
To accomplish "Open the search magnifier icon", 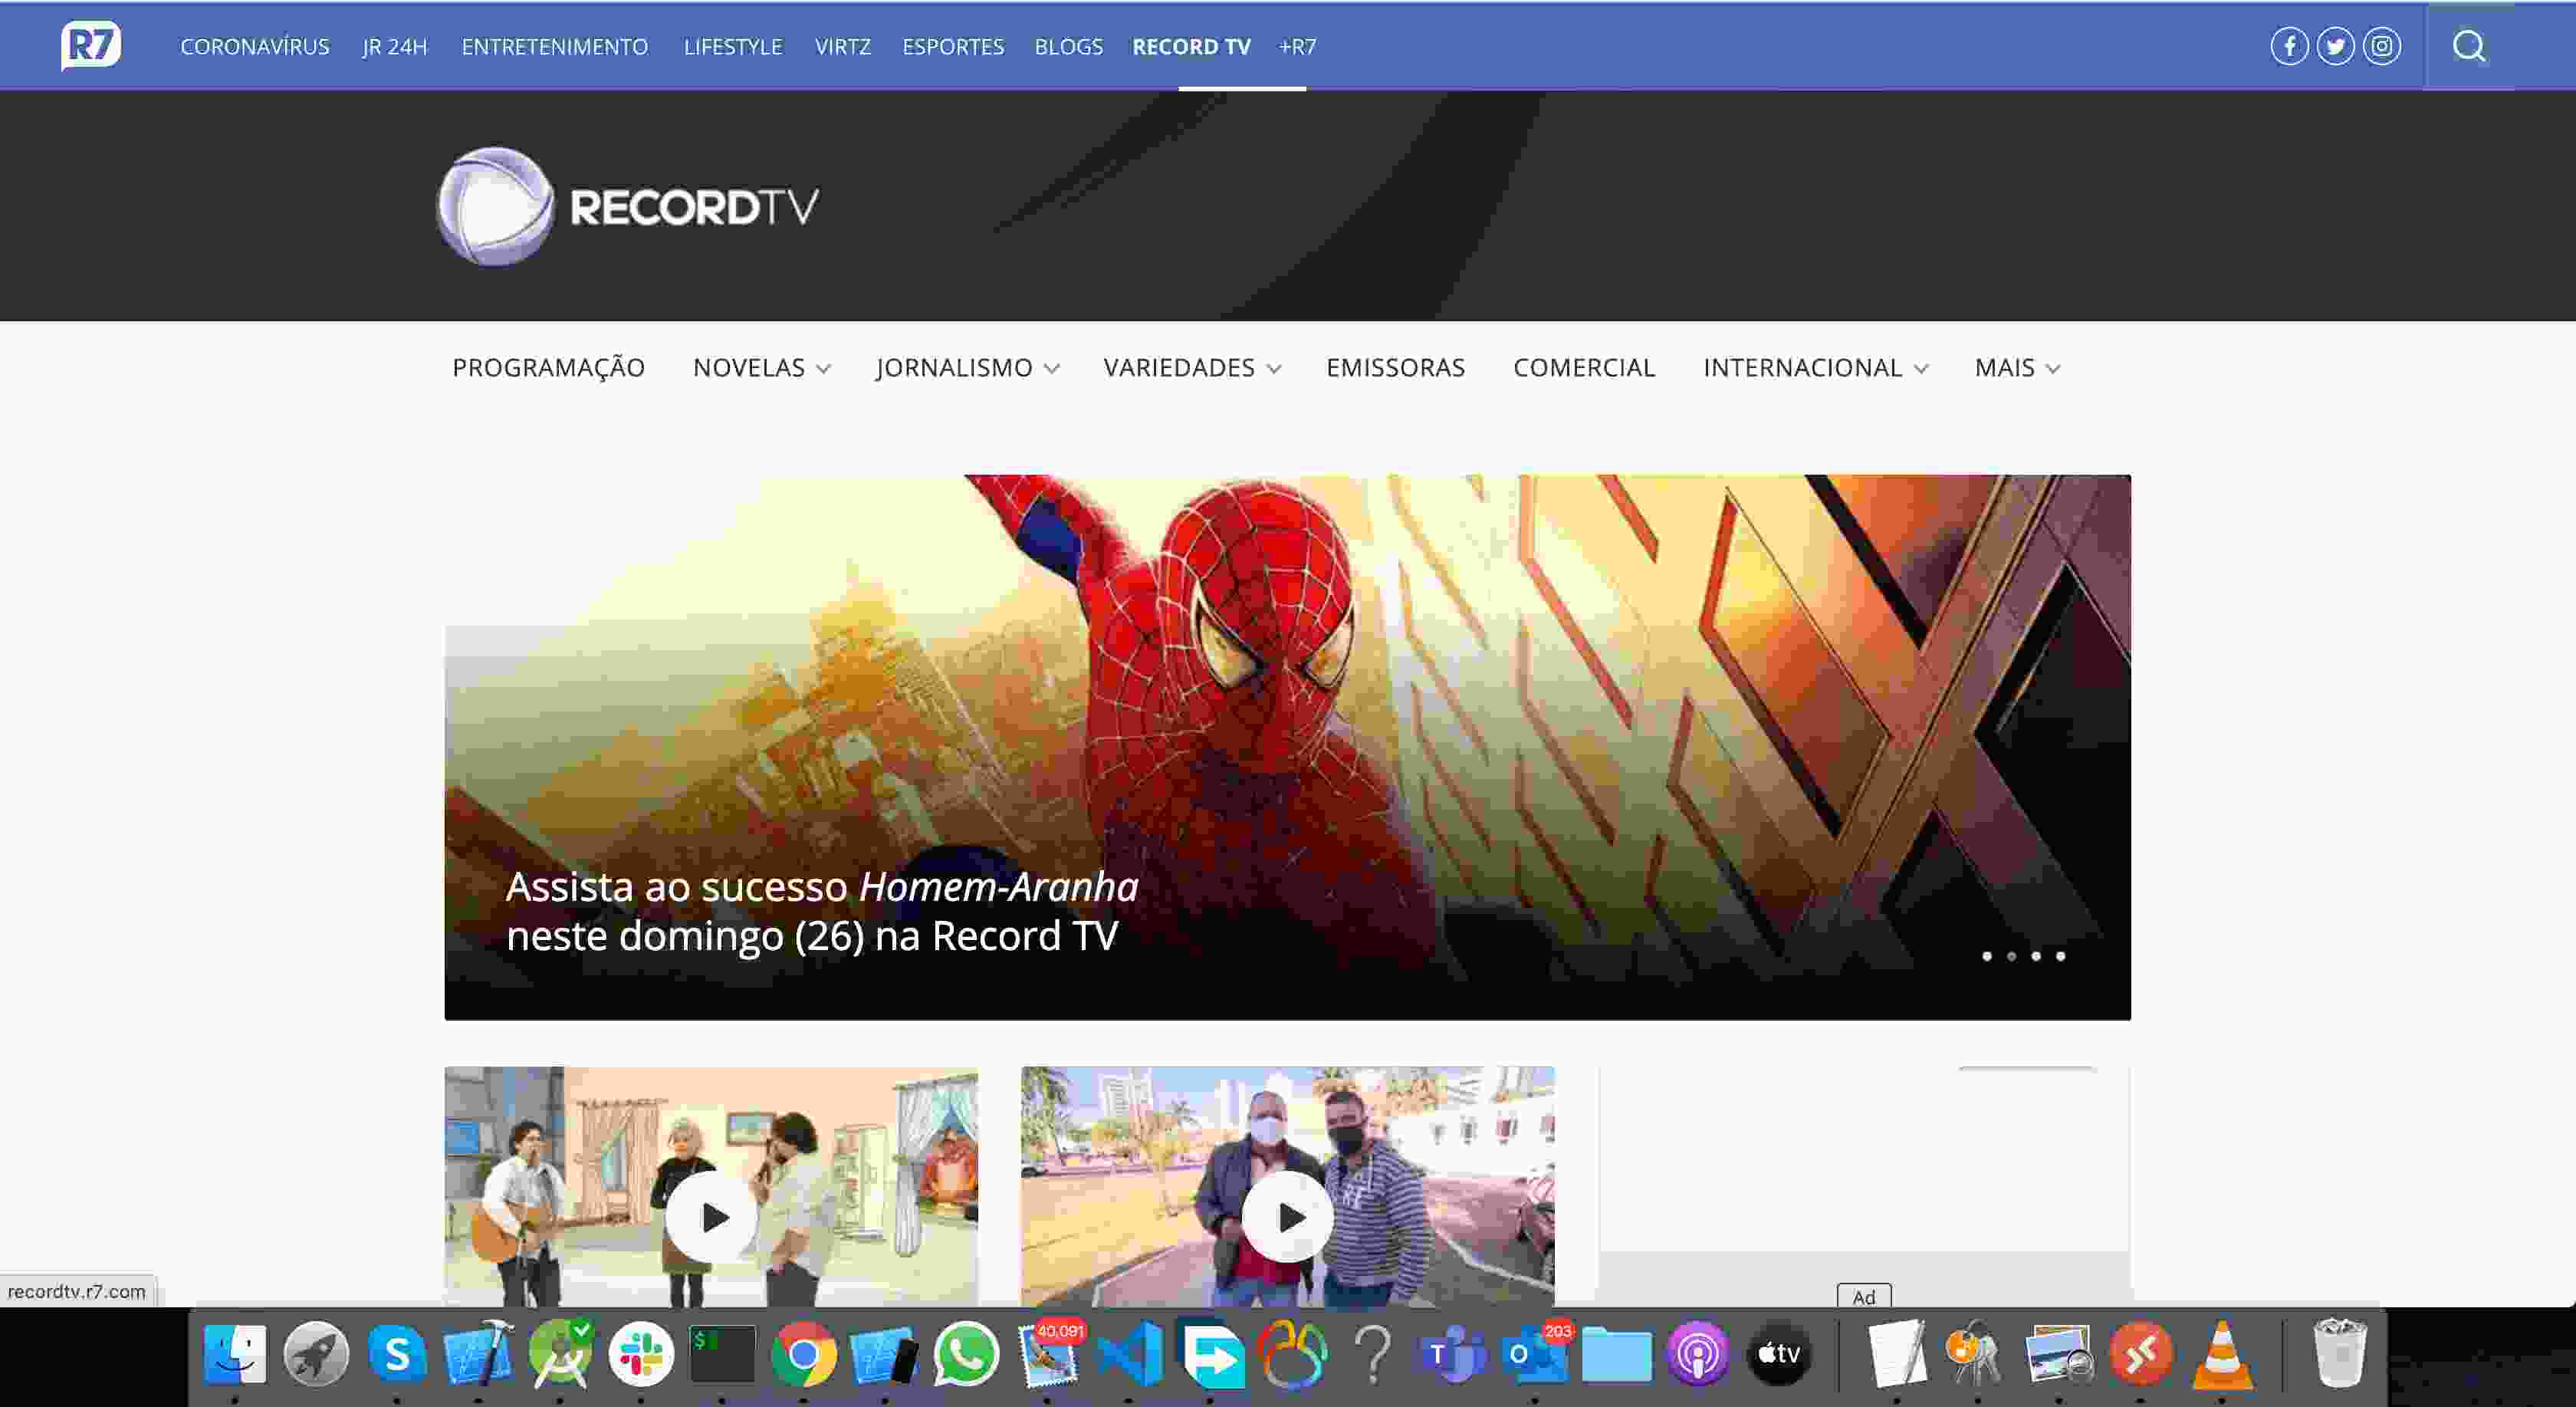I will 2469,46.
